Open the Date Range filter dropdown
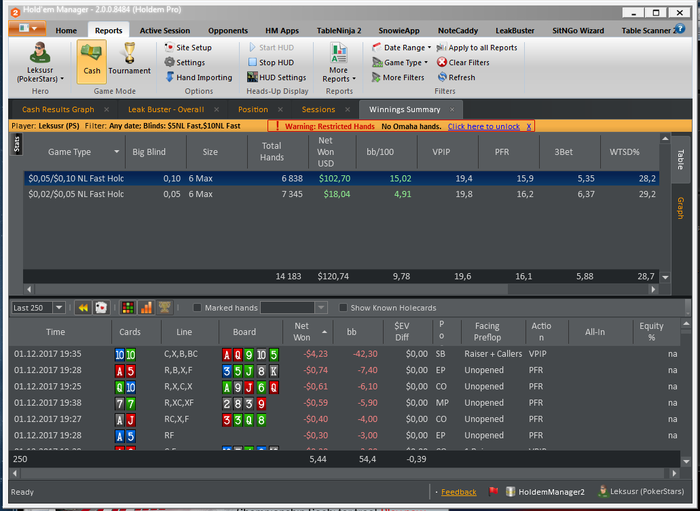Image resolution: width=700 pixels, height=511 pixels. tap(401, 47)
